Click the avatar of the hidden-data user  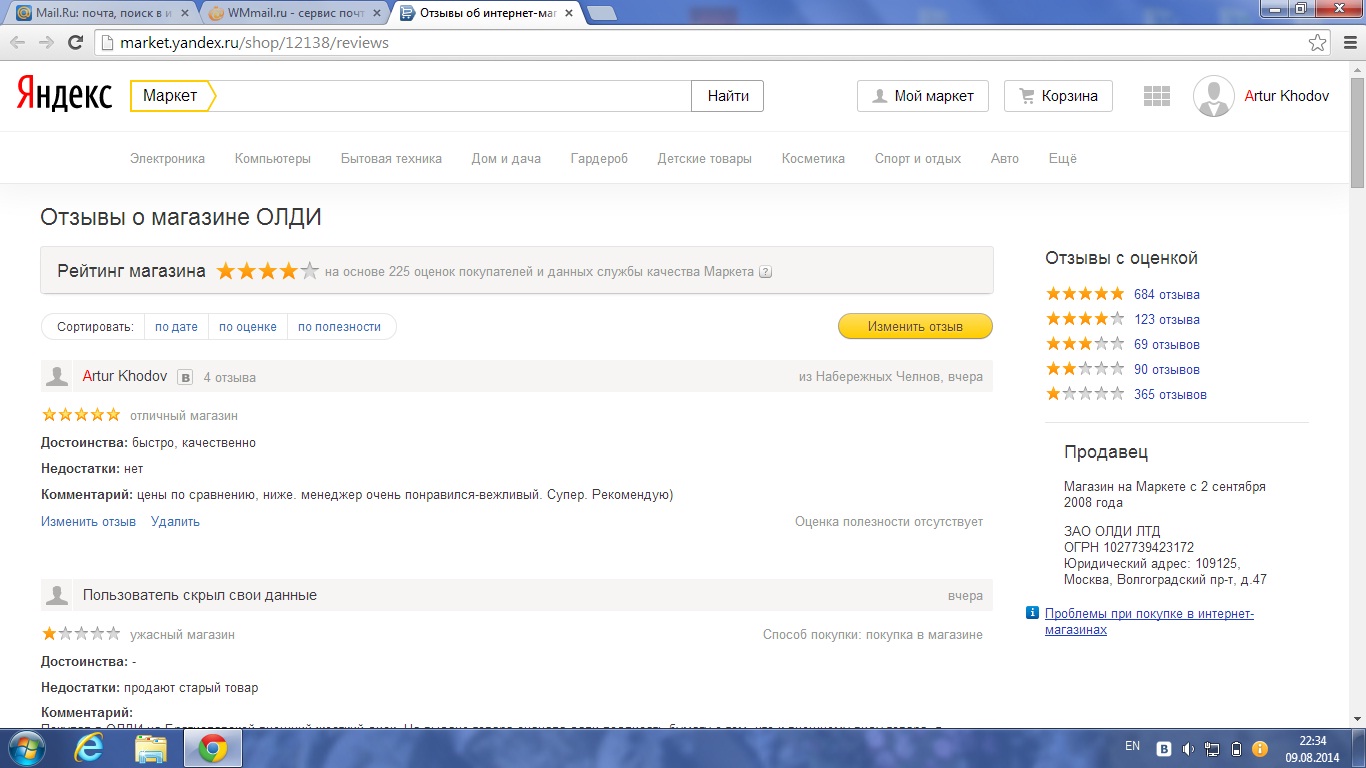coord(57,595)
